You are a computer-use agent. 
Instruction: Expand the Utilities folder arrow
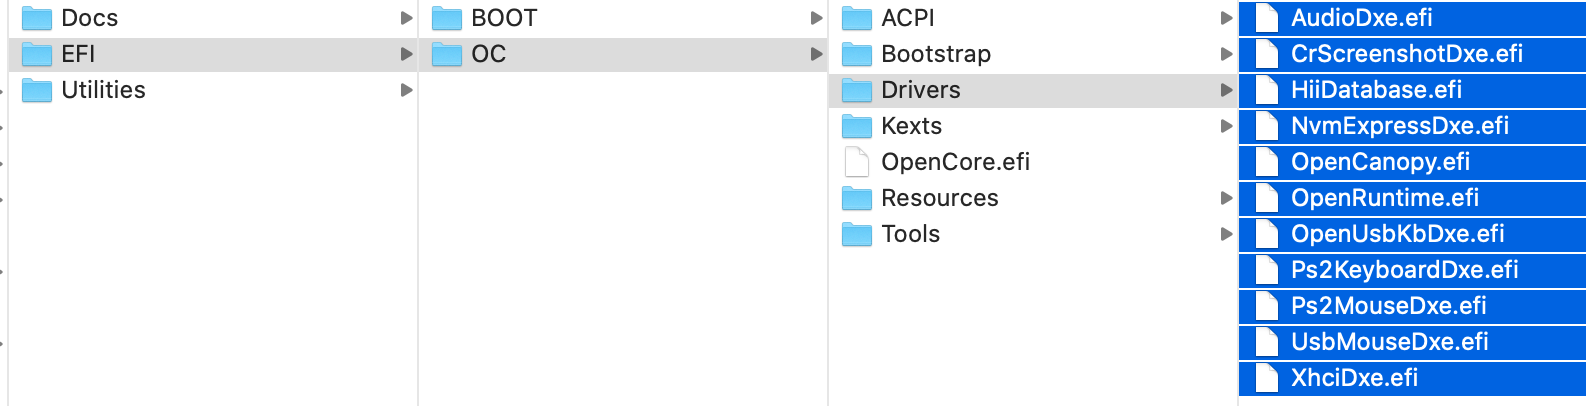click(406, 90)
